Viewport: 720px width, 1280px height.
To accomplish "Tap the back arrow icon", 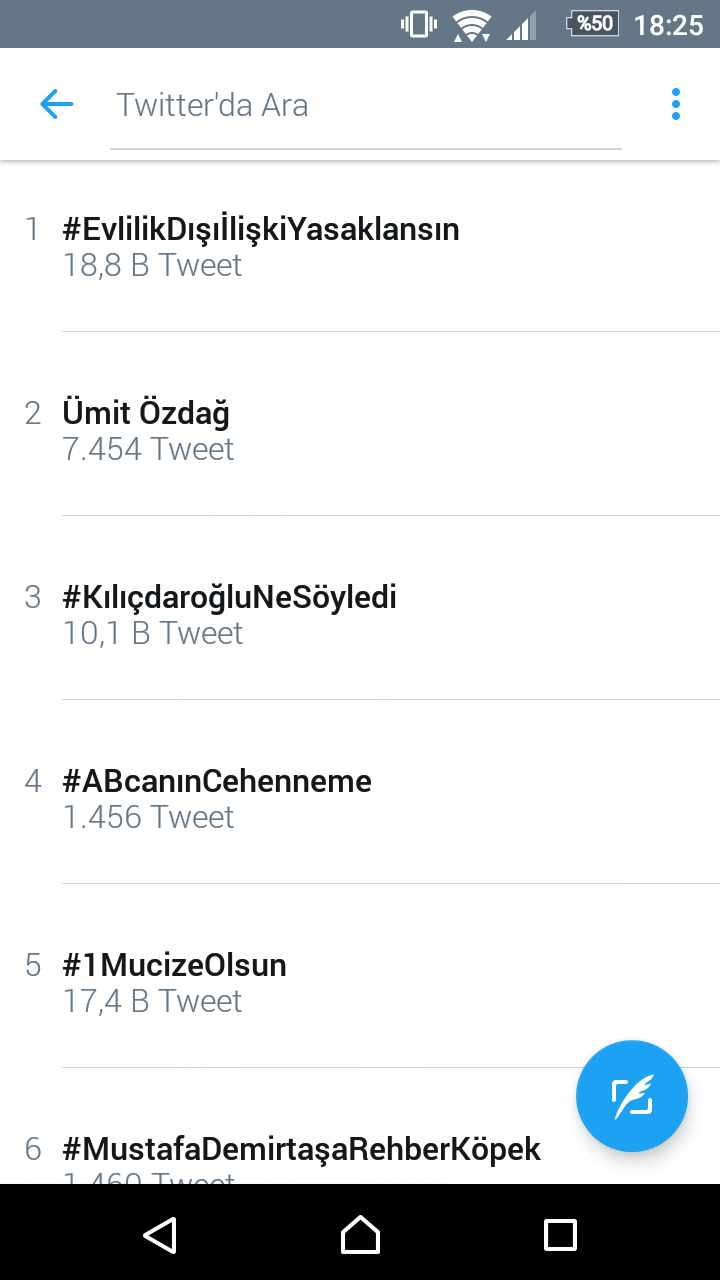I will 57,104.
